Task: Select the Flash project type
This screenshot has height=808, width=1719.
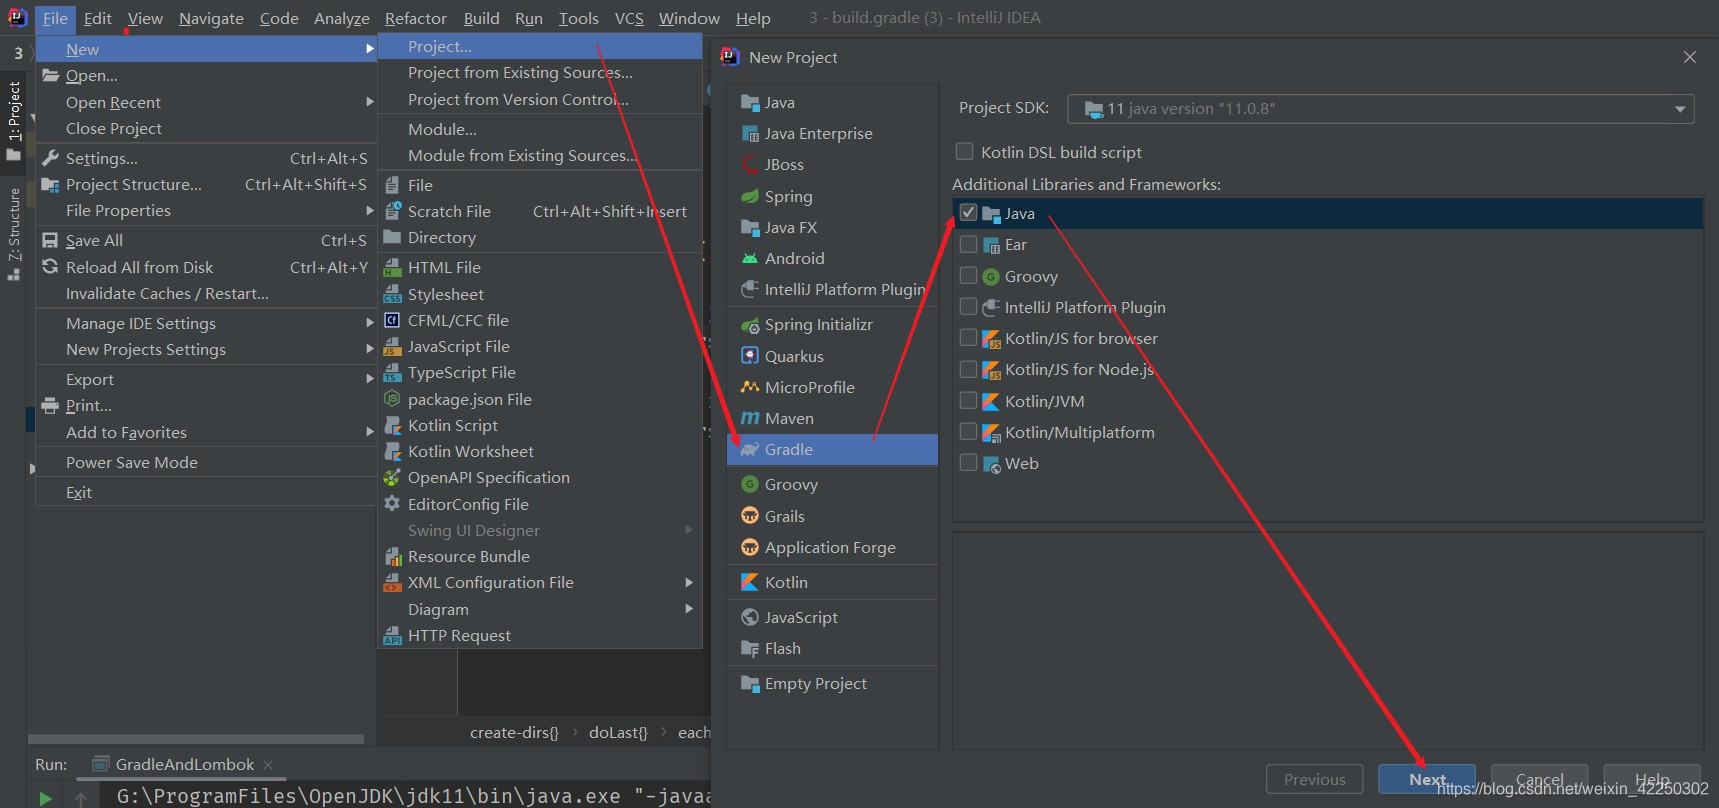Action: (832, 648)
